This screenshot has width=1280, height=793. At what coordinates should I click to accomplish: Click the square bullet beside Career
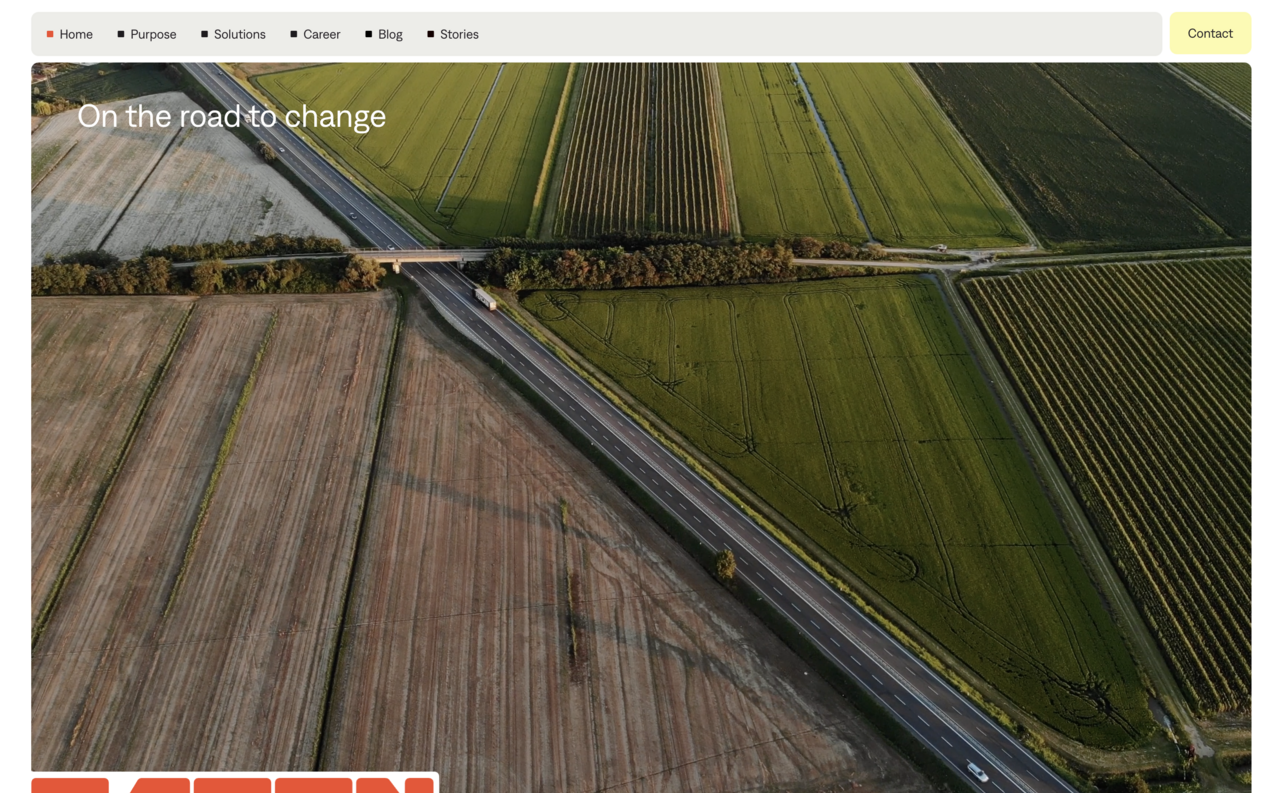294,34
